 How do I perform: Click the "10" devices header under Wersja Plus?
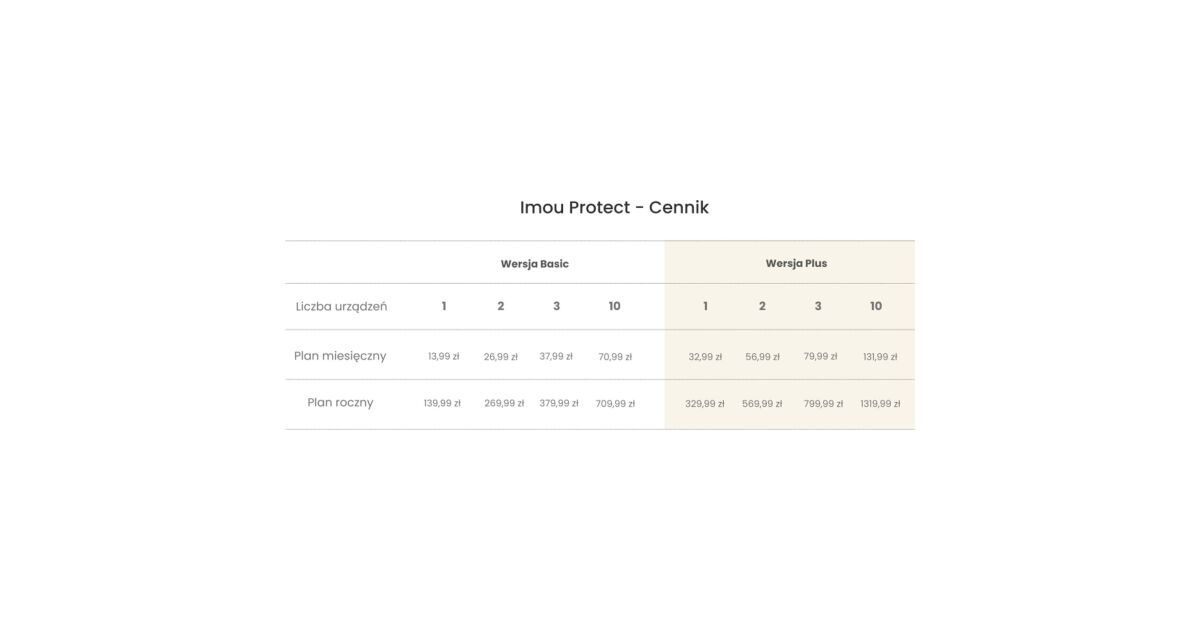(x=876, y=306)
